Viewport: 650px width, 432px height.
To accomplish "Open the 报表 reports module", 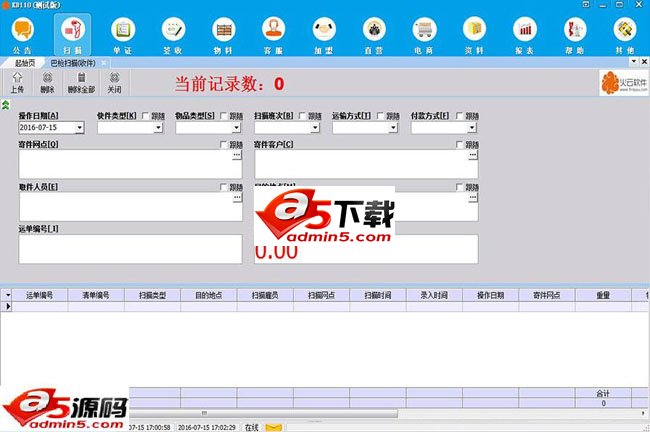I will pos(525,35).
